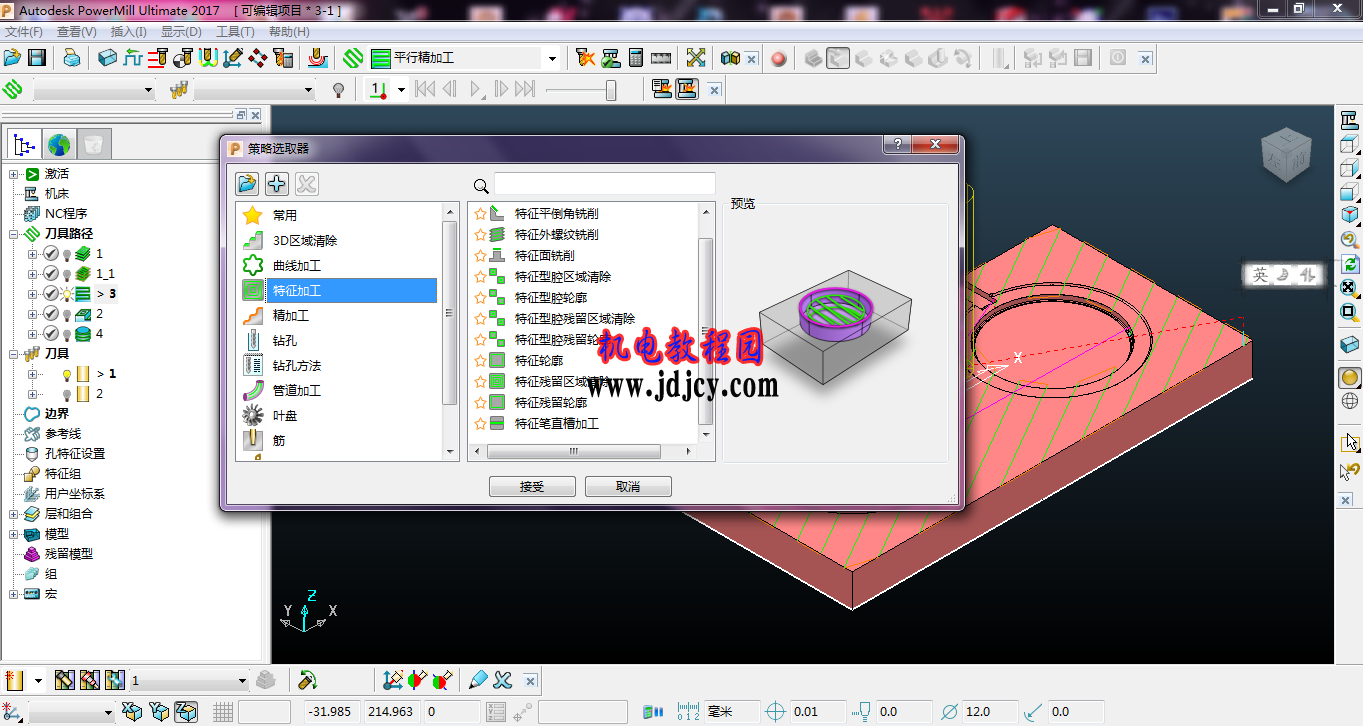Open the block definition tool icon
Viewport: 1363px width, 726px height.
[x=108, y=58]
